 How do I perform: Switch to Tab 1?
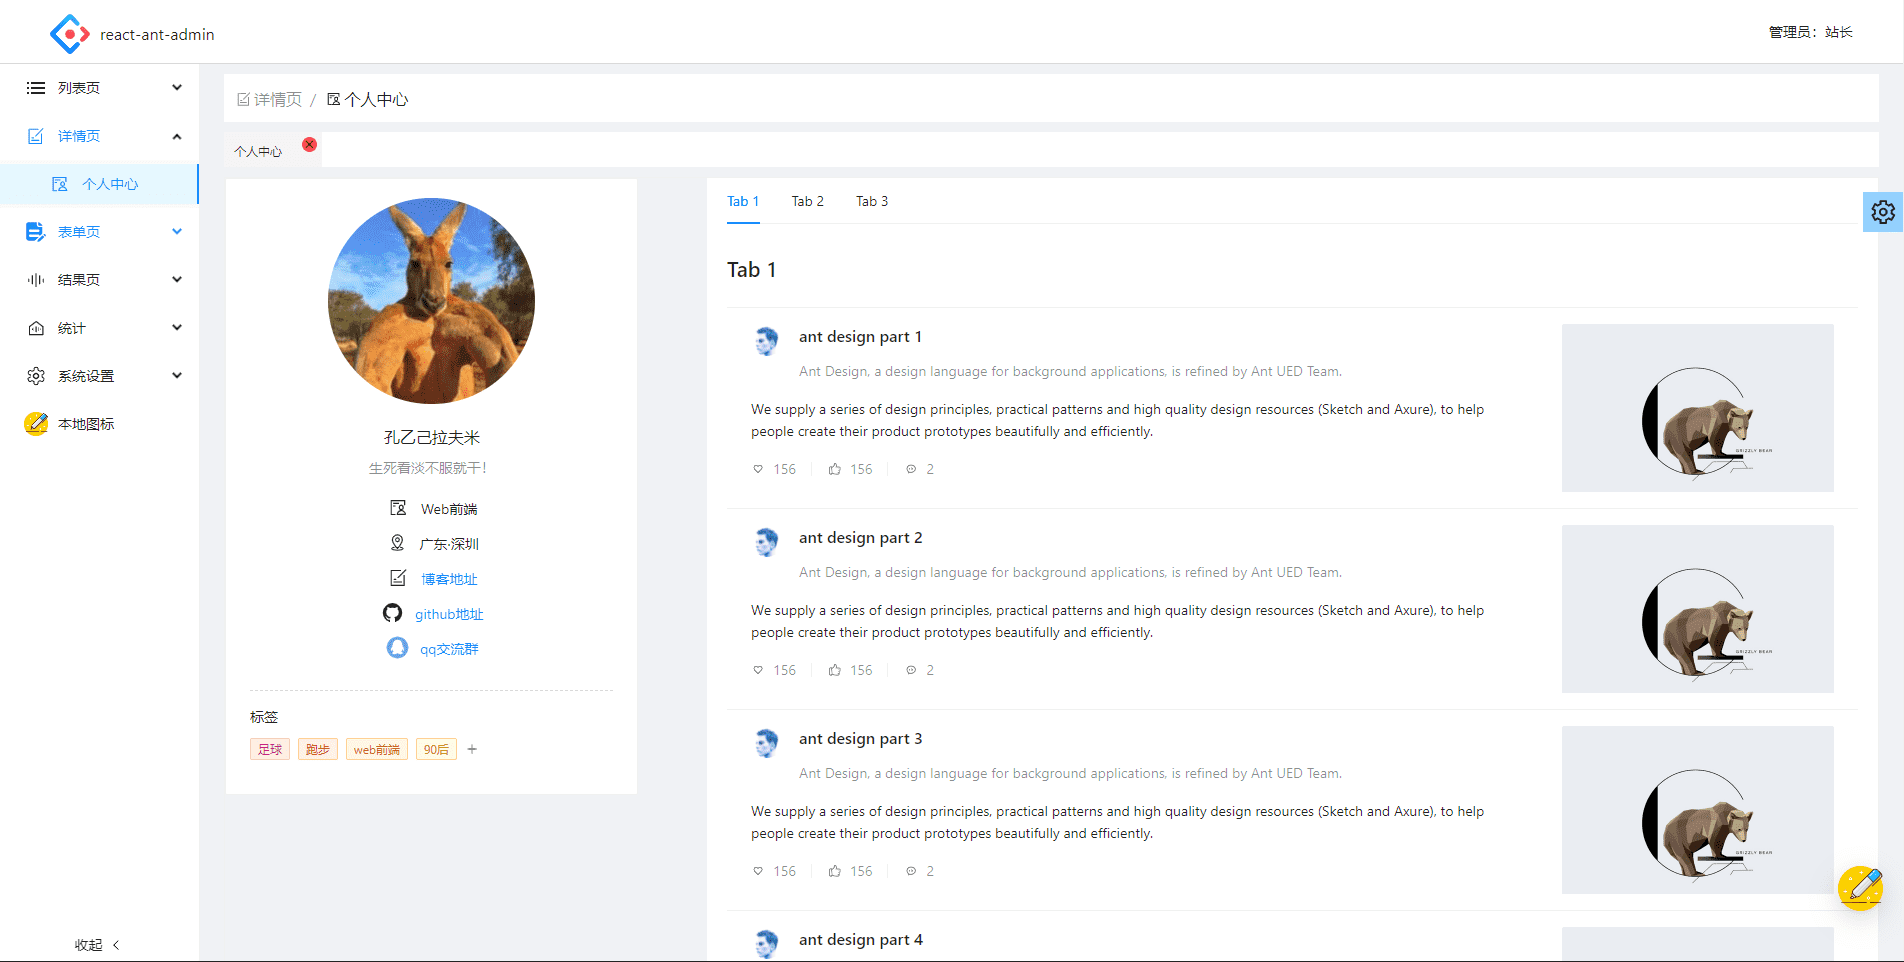(x=743, y=201)
